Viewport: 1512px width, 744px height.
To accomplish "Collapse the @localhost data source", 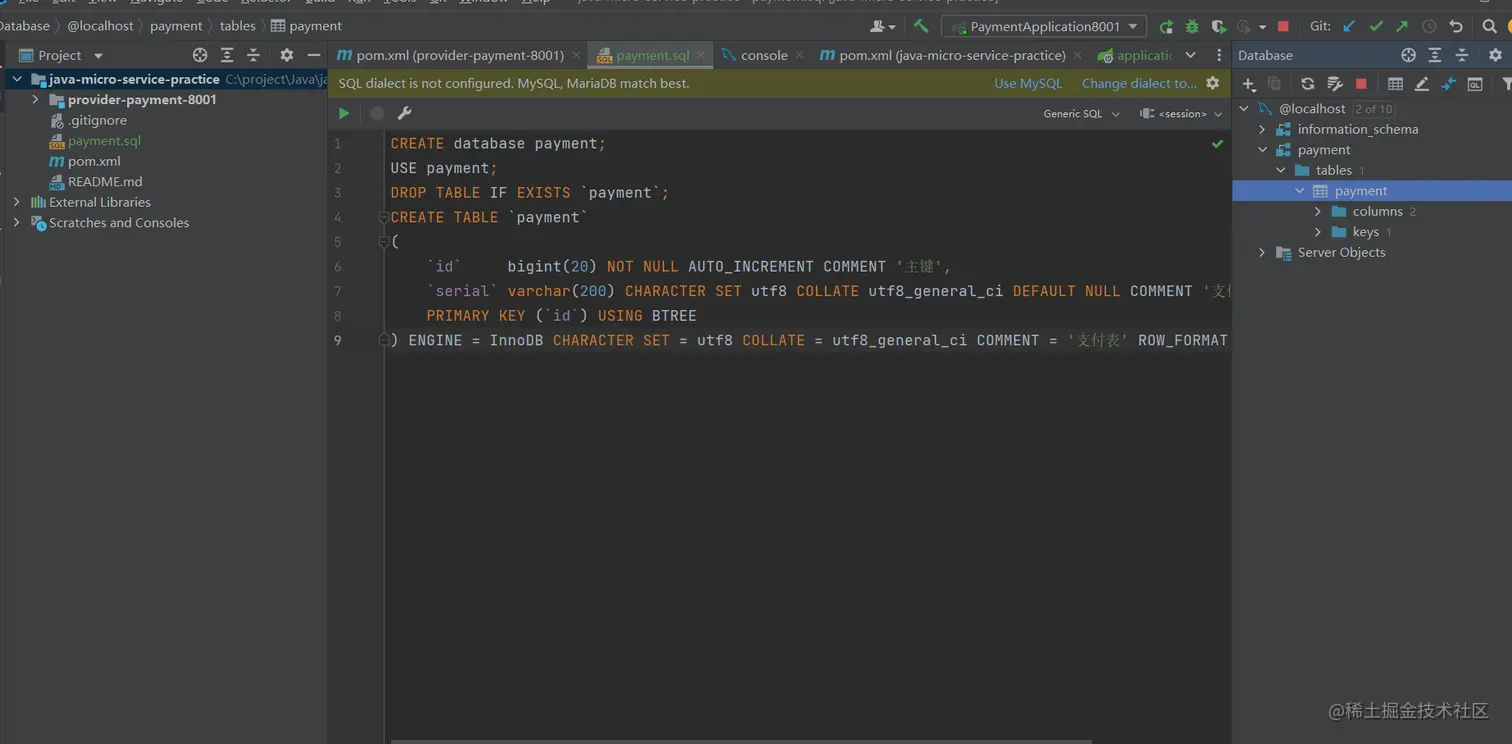I will pos(1244,109).
